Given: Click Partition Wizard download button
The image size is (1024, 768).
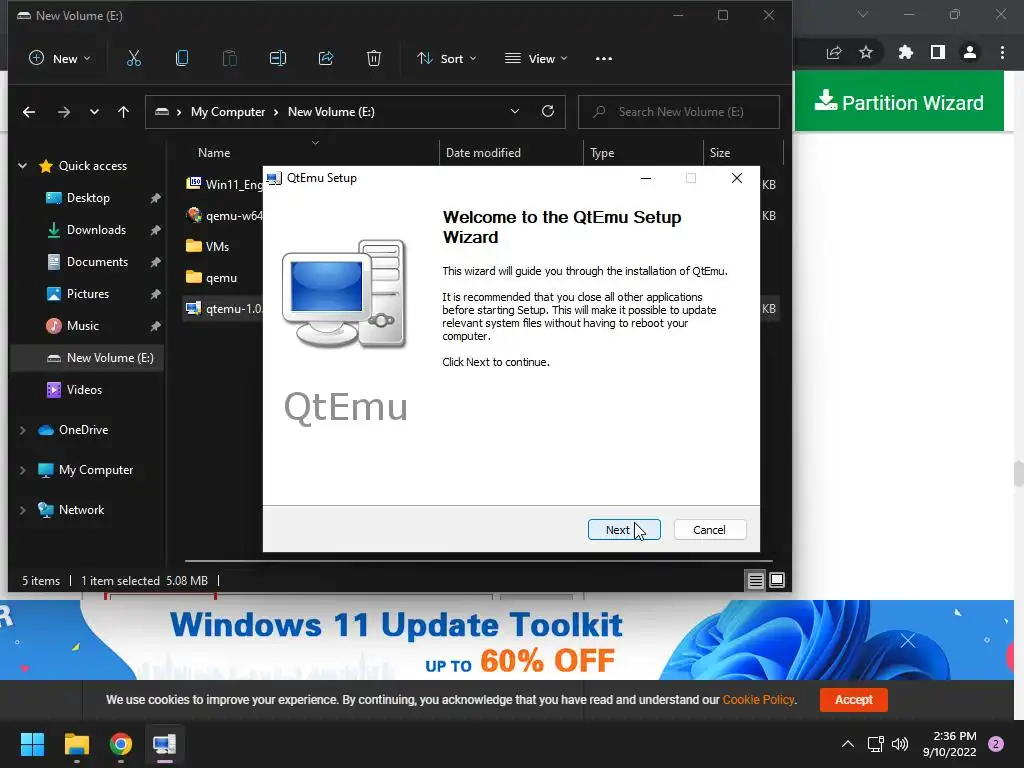Looking at the screenshot, I should (899, 102).
